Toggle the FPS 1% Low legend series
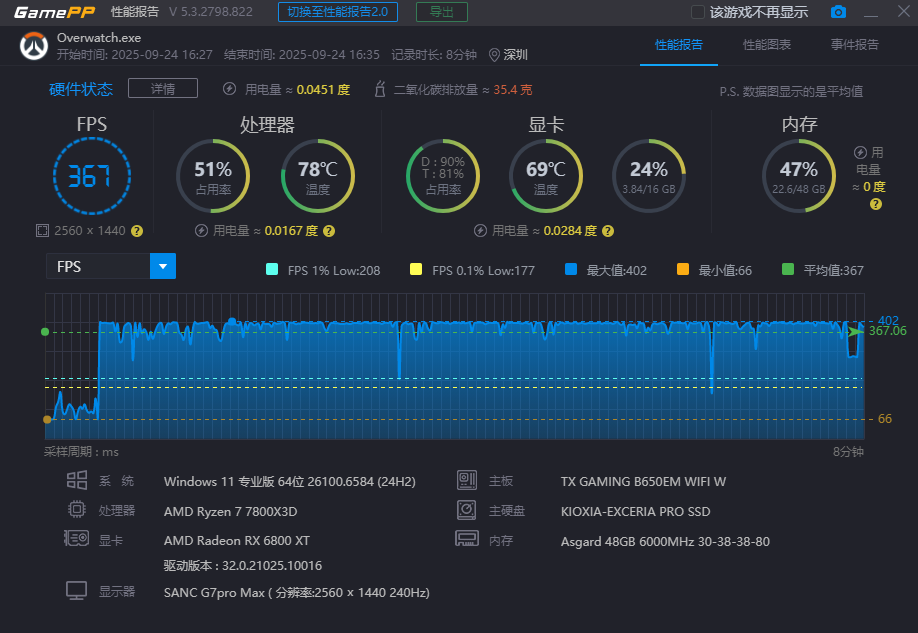This screenshot has height=633, width=918. click(x=272, y=270)
